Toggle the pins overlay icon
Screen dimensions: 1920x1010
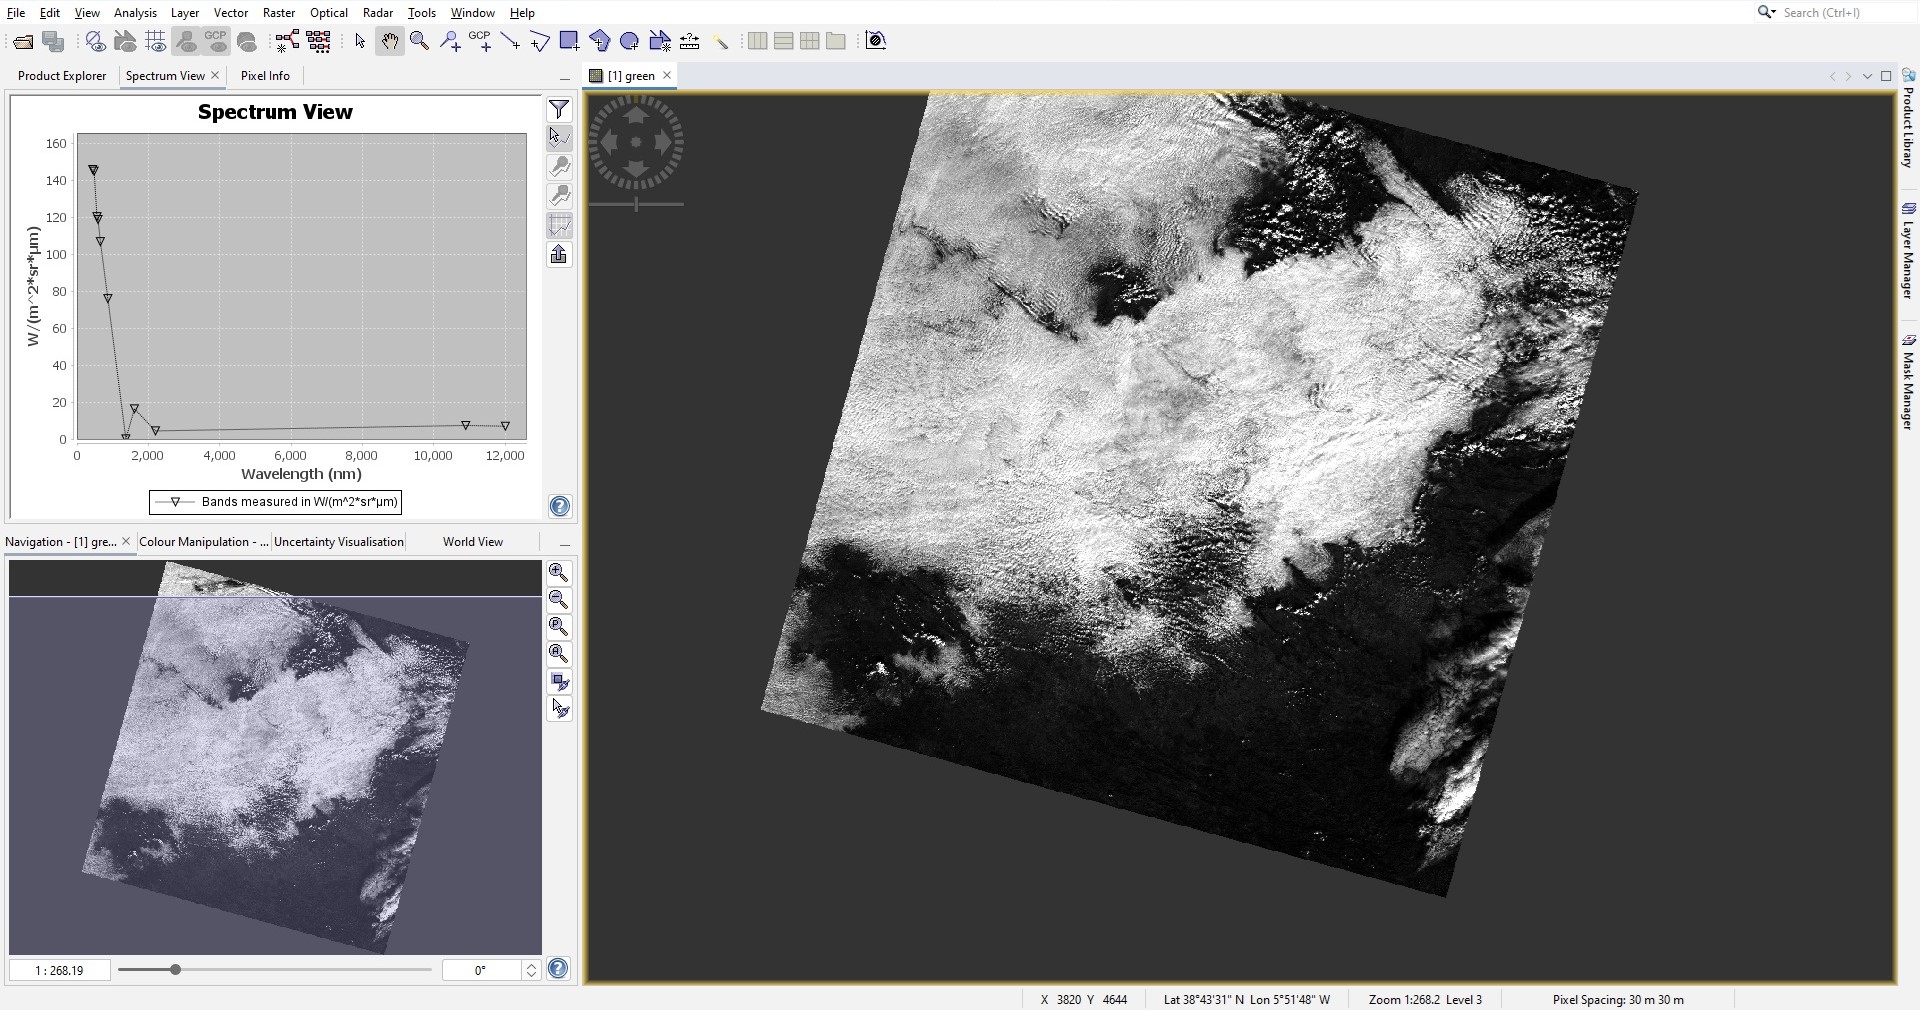(186, 41)
